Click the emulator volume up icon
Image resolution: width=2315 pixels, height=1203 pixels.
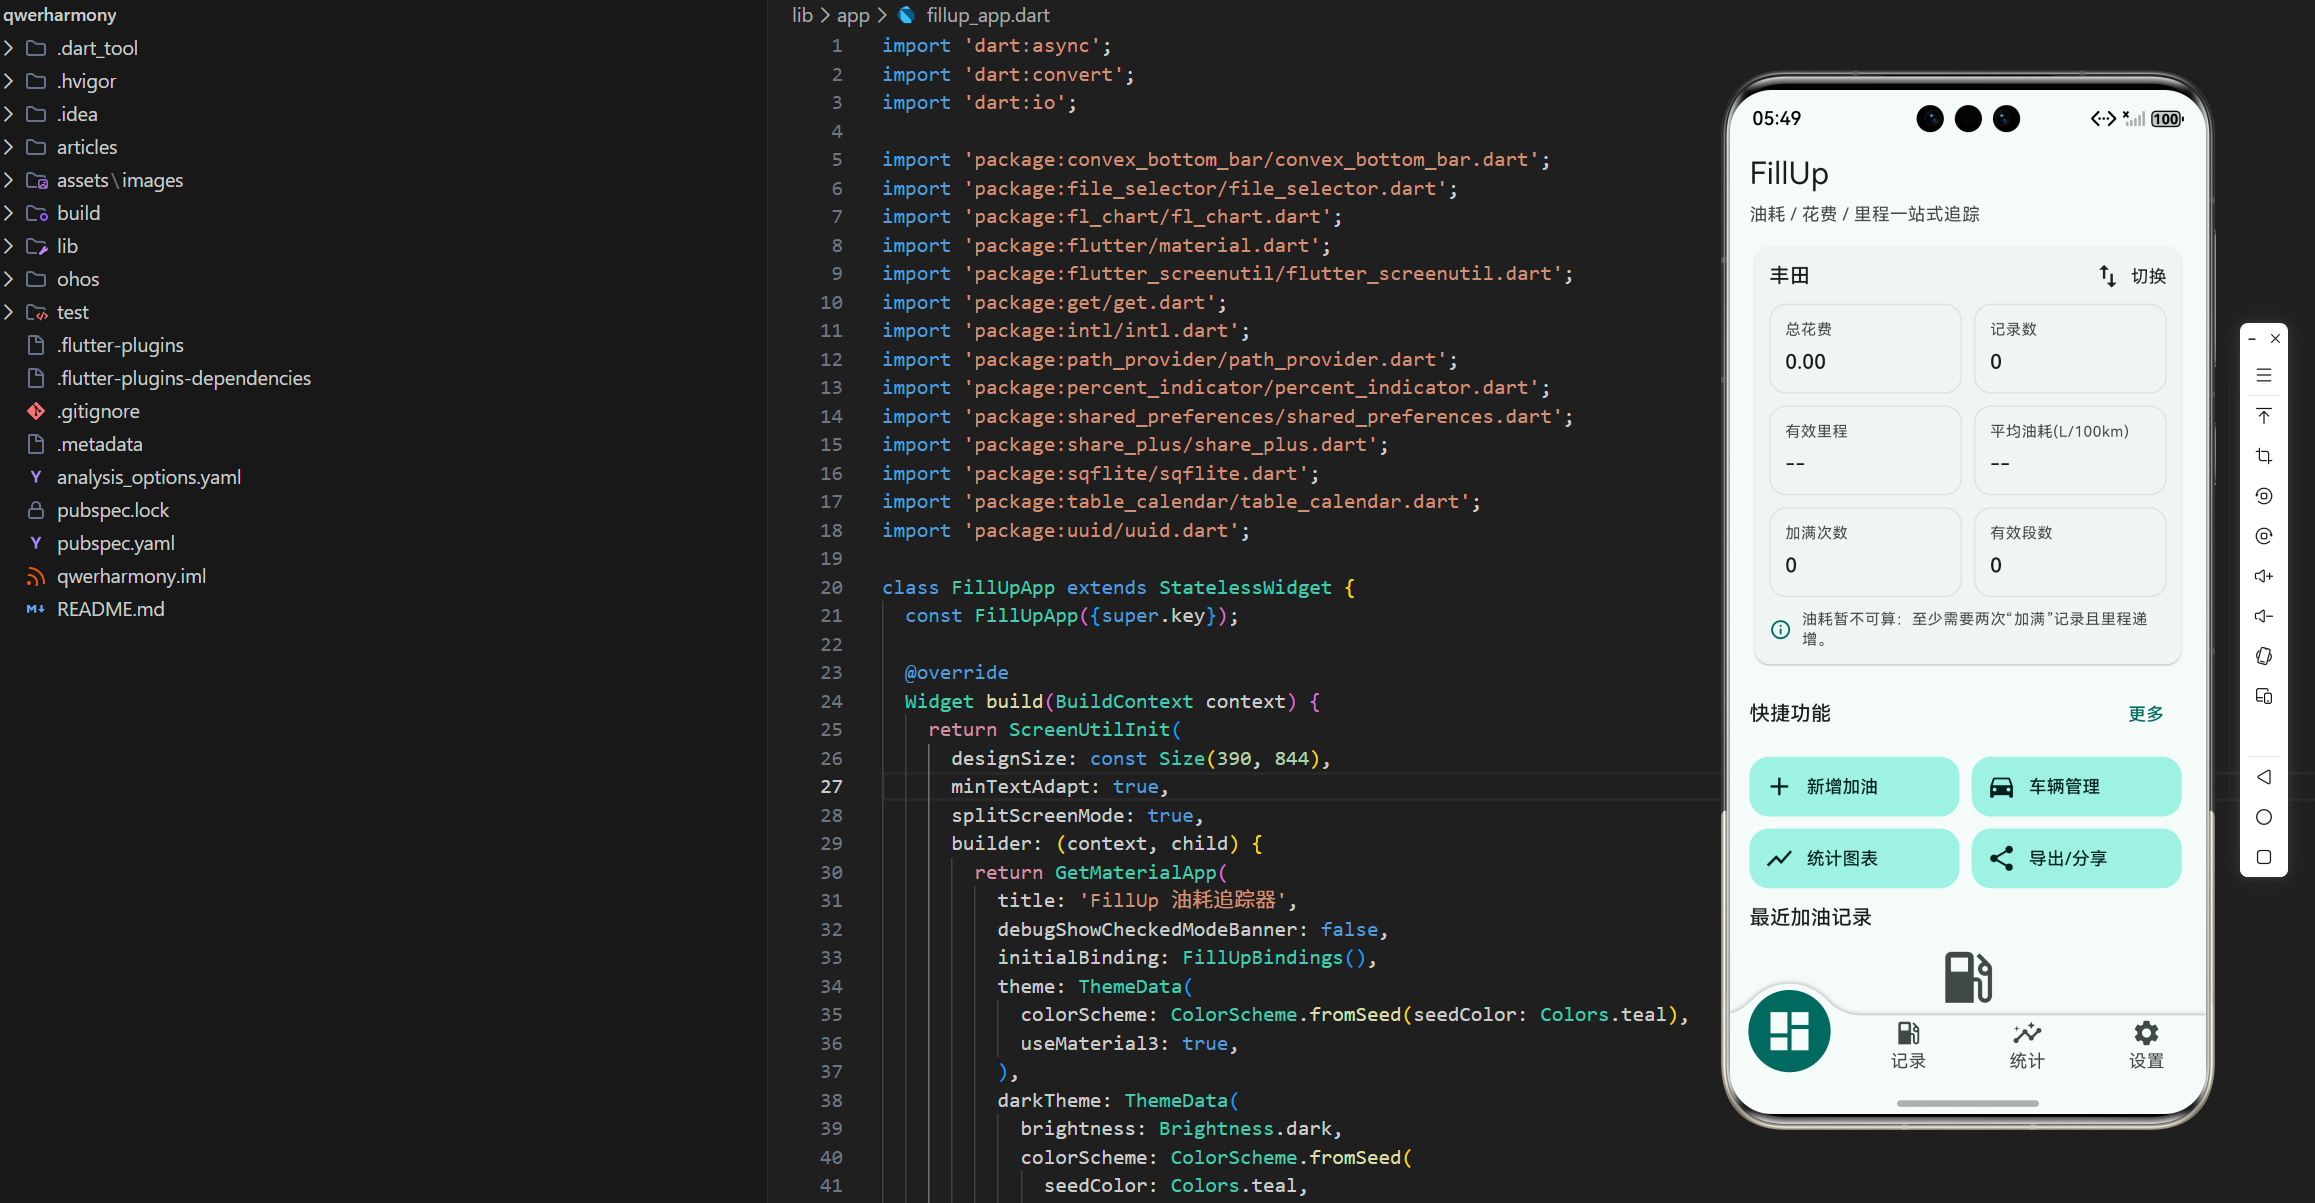(2264, 576)
